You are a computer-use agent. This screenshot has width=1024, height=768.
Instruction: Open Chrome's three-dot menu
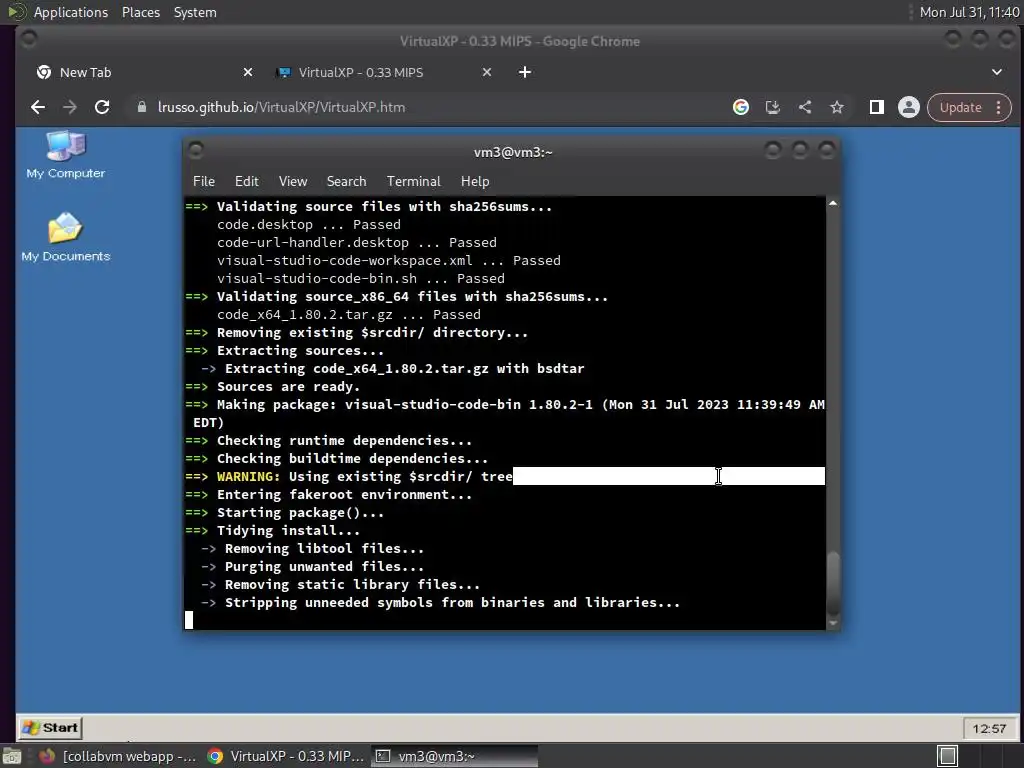[999, 107]
